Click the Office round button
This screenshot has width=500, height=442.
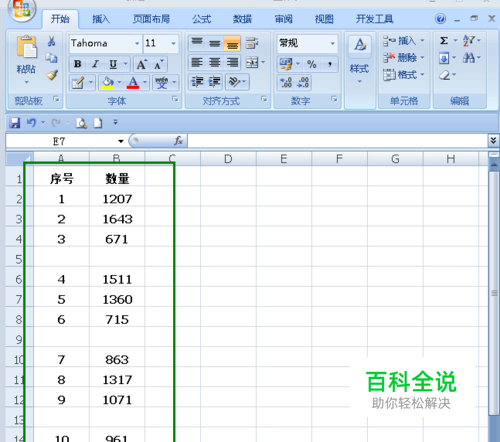click(22, 9)
